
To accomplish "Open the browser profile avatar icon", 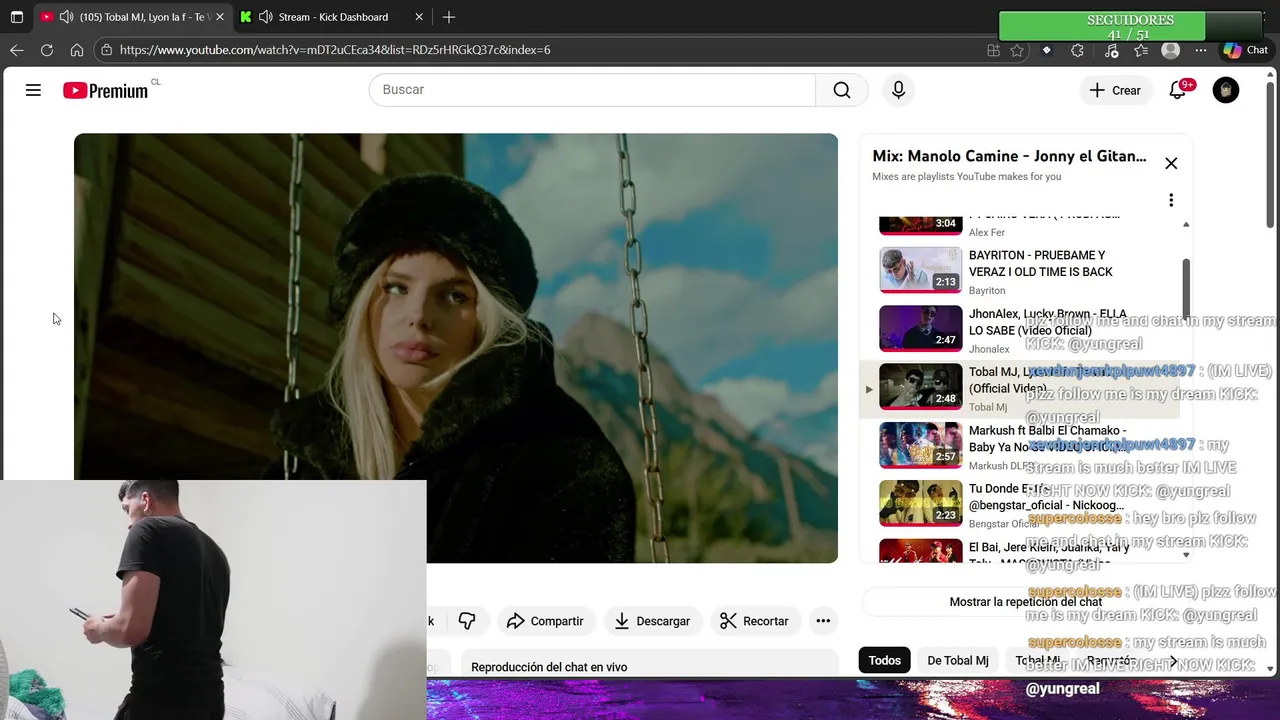I will (1171, 50).
